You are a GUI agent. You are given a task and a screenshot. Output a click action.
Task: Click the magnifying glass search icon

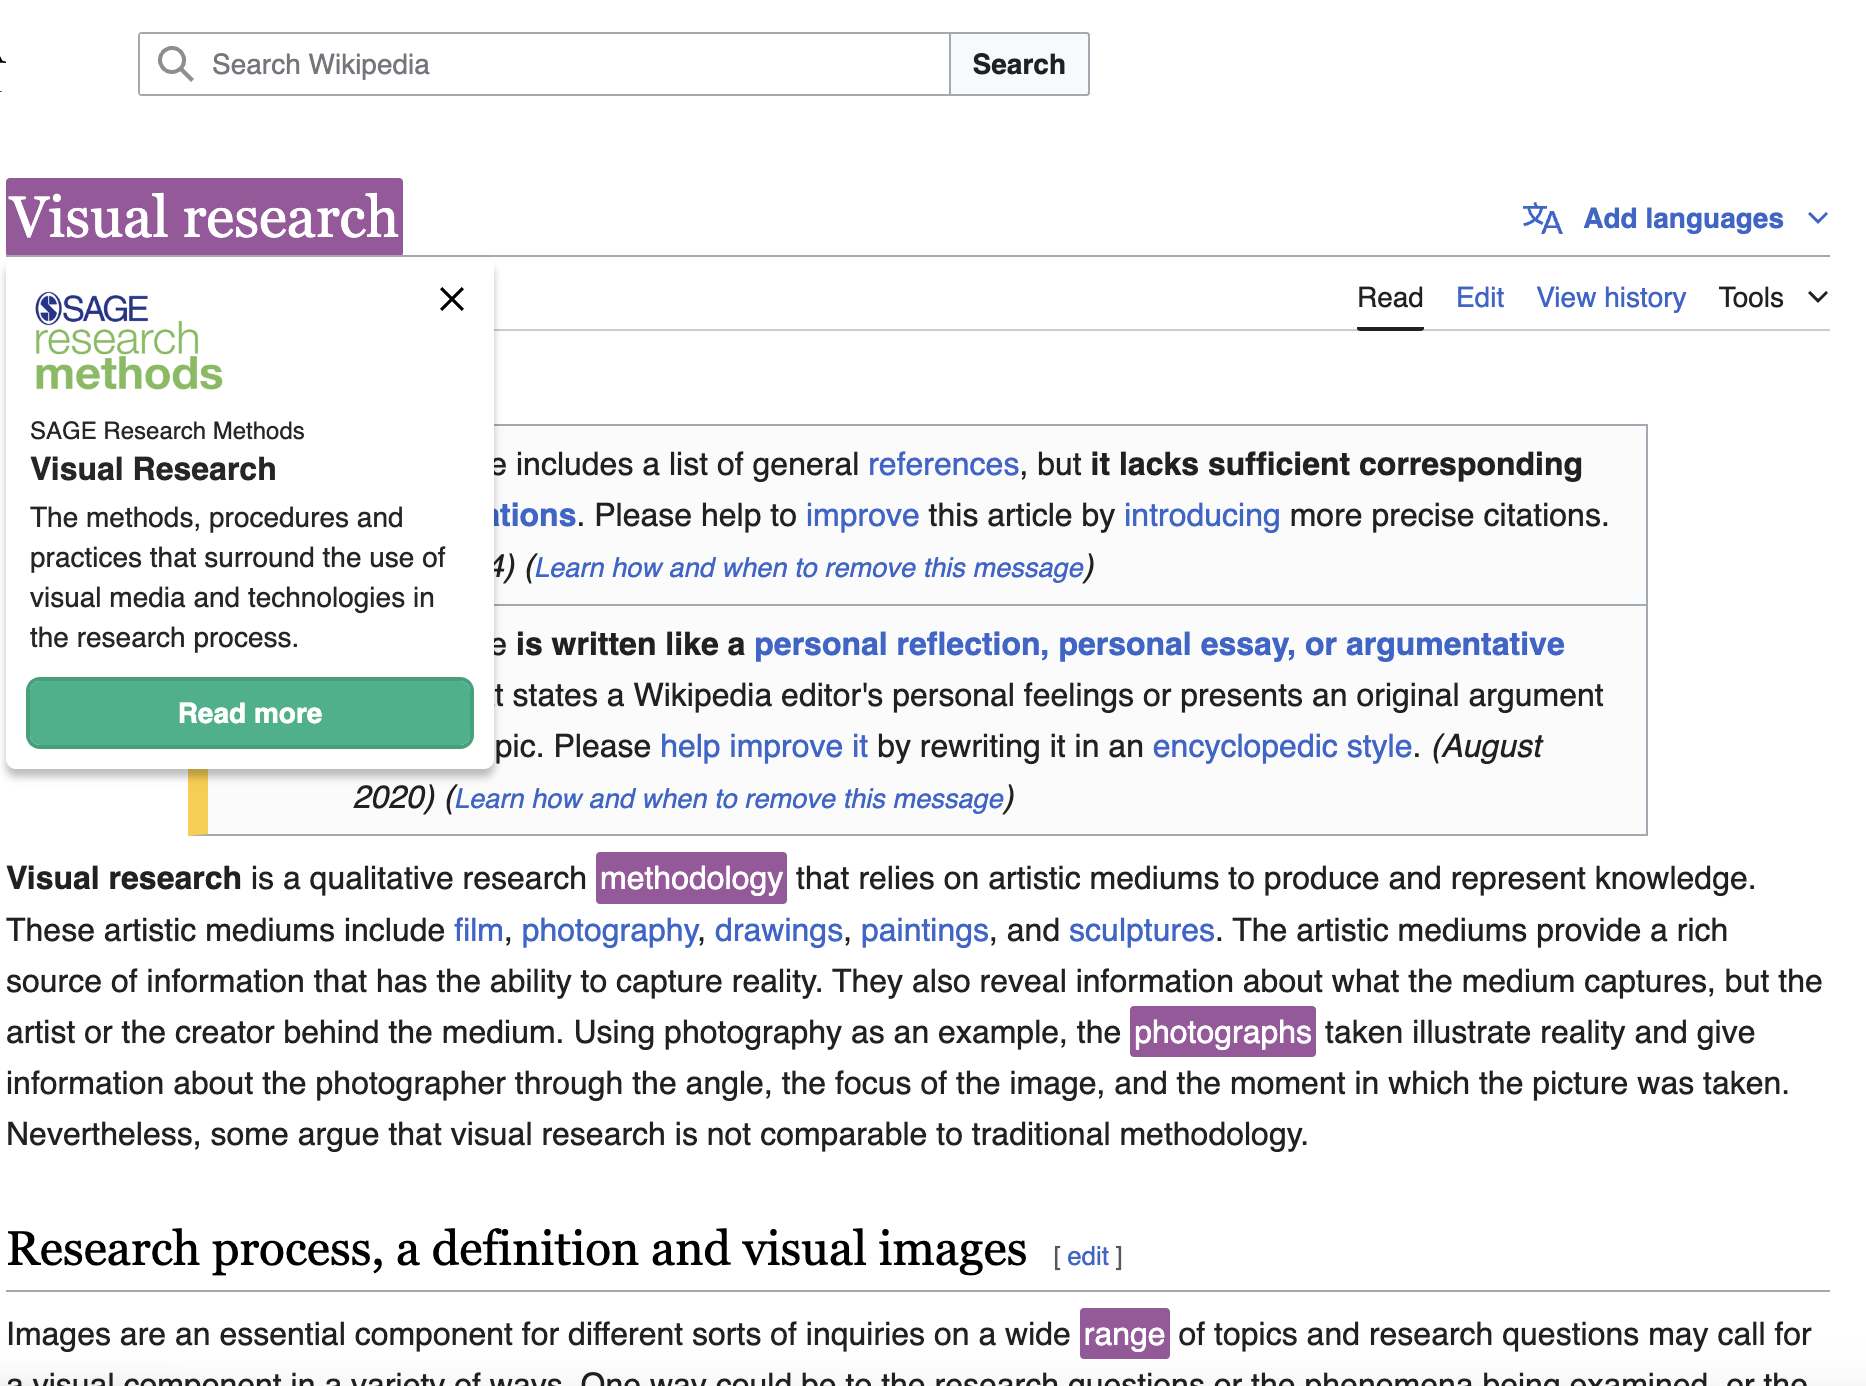point(176,64)
